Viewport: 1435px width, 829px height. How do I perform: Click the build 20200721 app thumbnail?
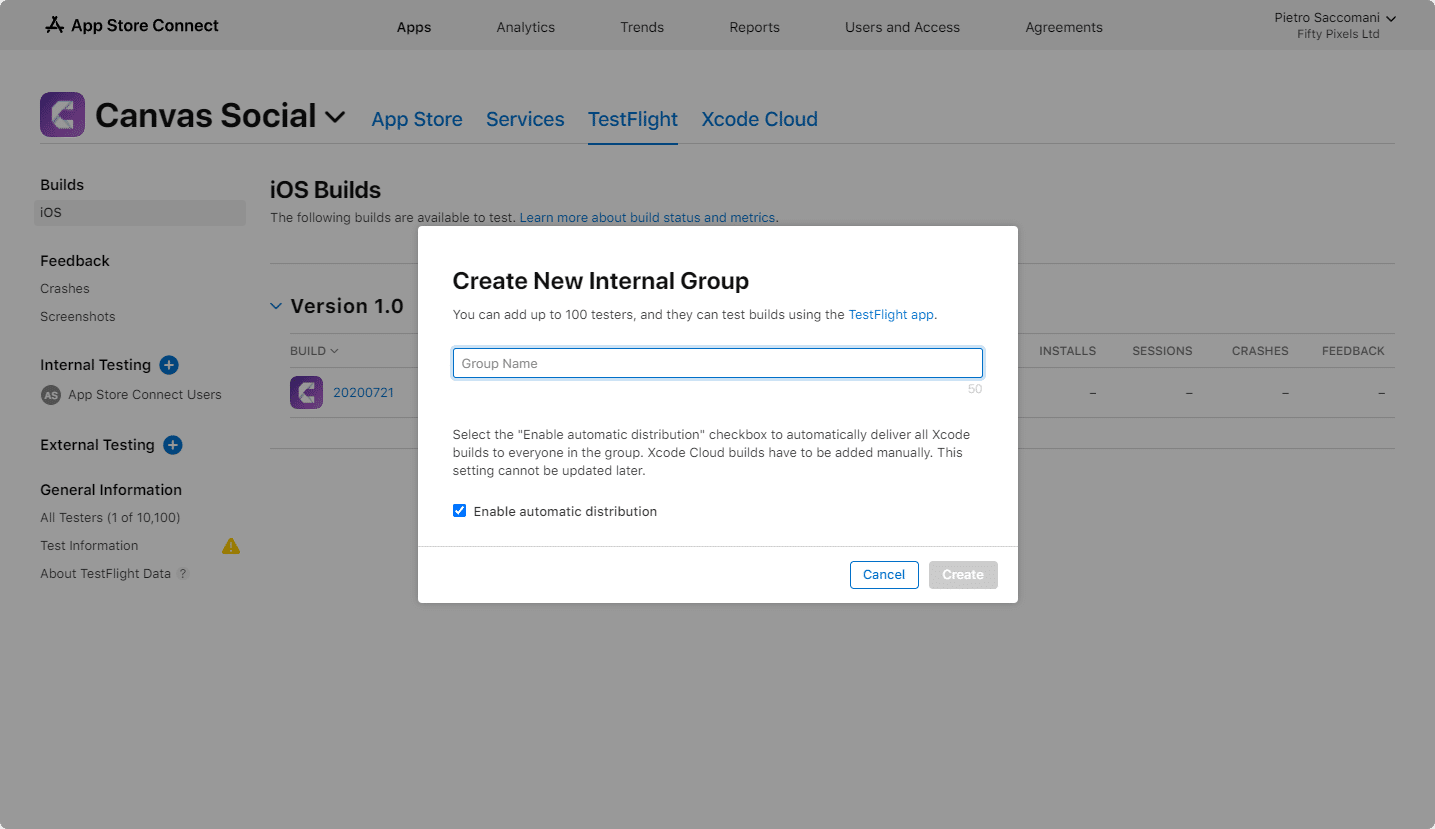pos(306,392)
